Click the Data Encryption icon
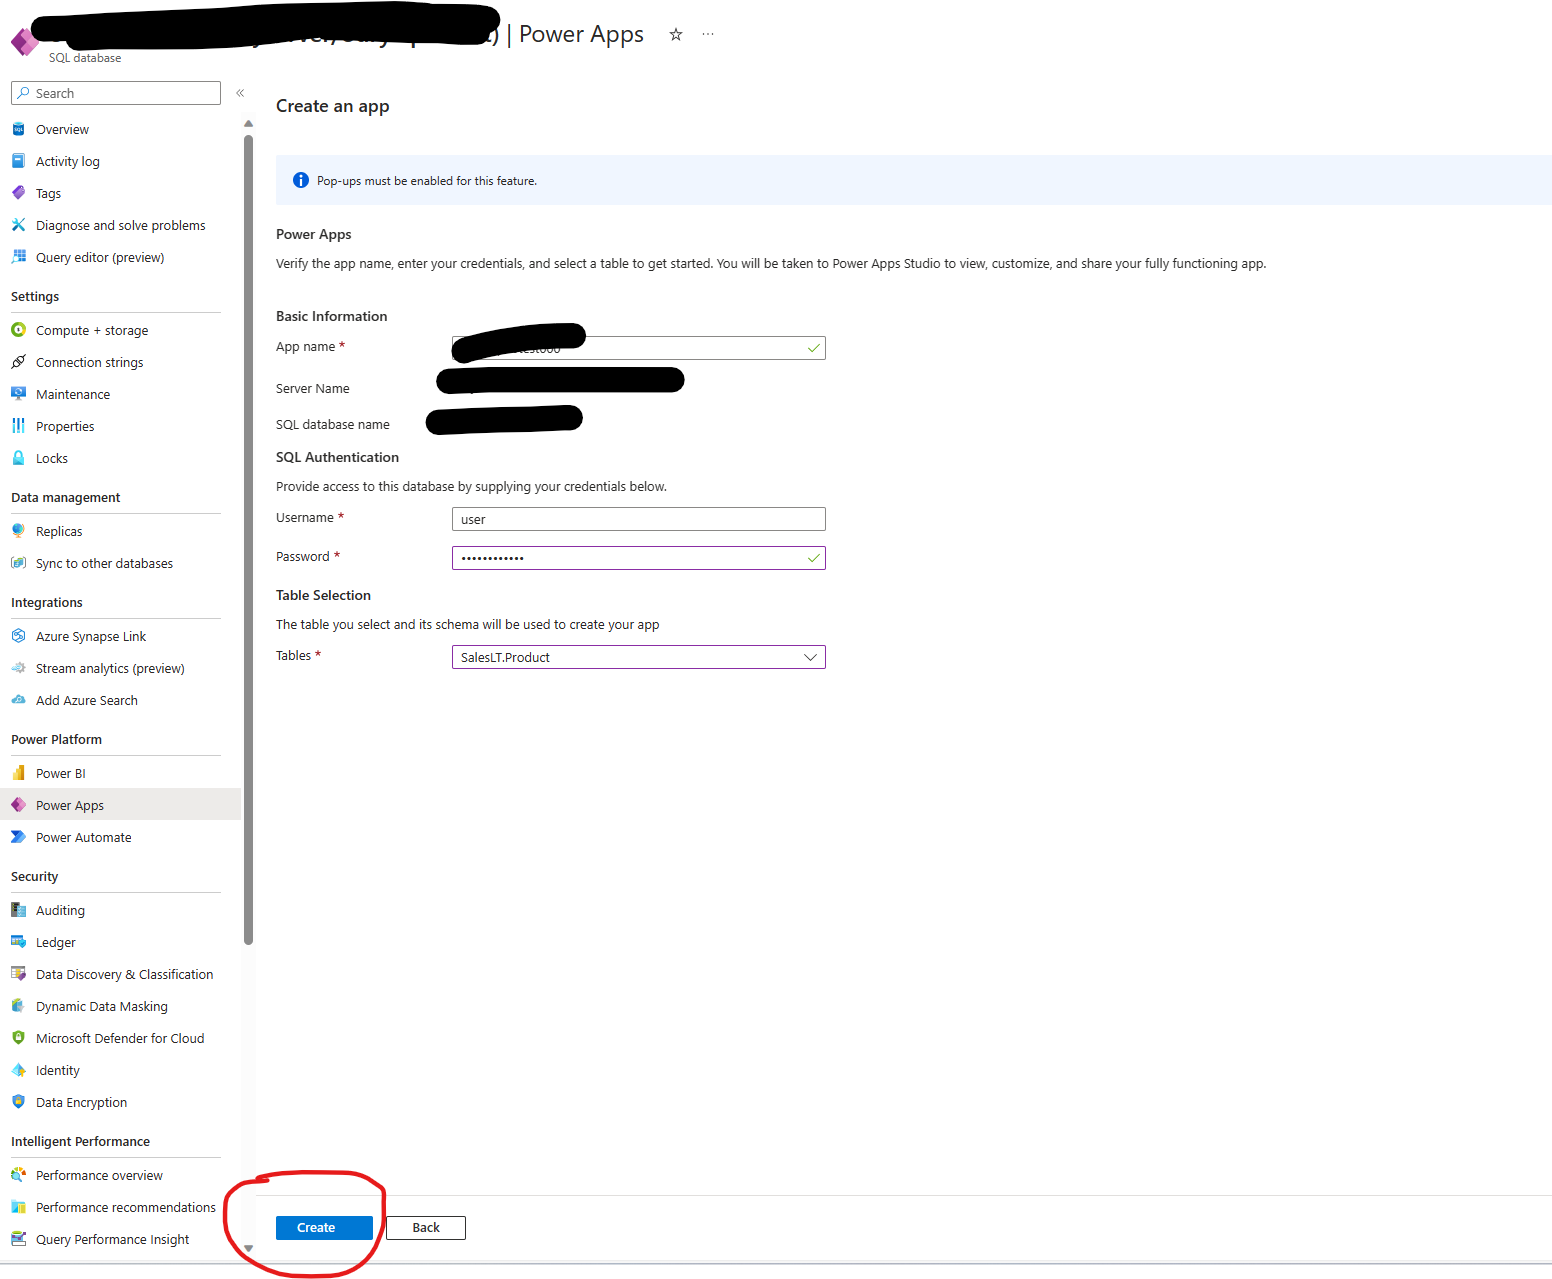The width and height of the screenshot is (1552, 1279). [18, 1102]
